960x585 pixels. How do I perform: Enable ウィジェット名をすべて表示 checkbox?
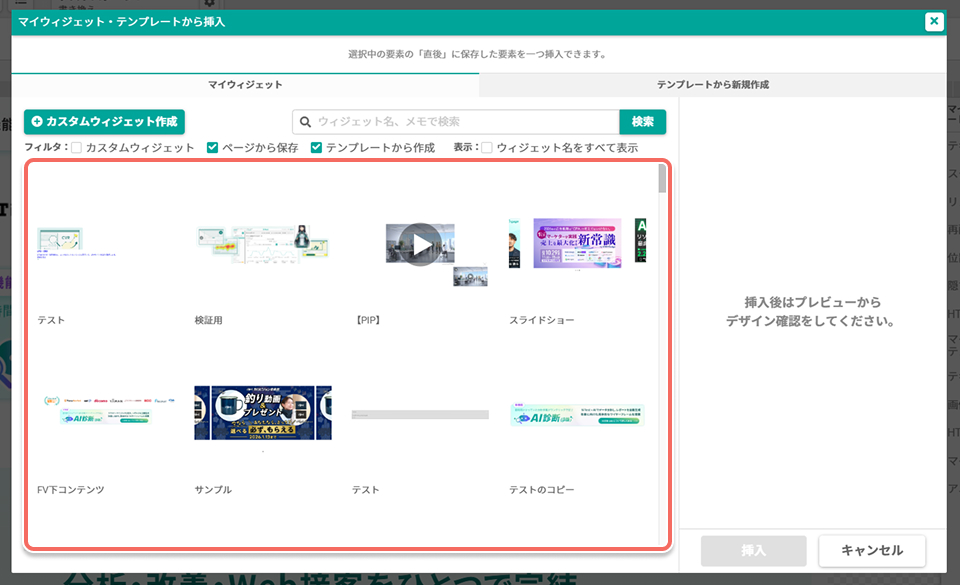point(487,147)
